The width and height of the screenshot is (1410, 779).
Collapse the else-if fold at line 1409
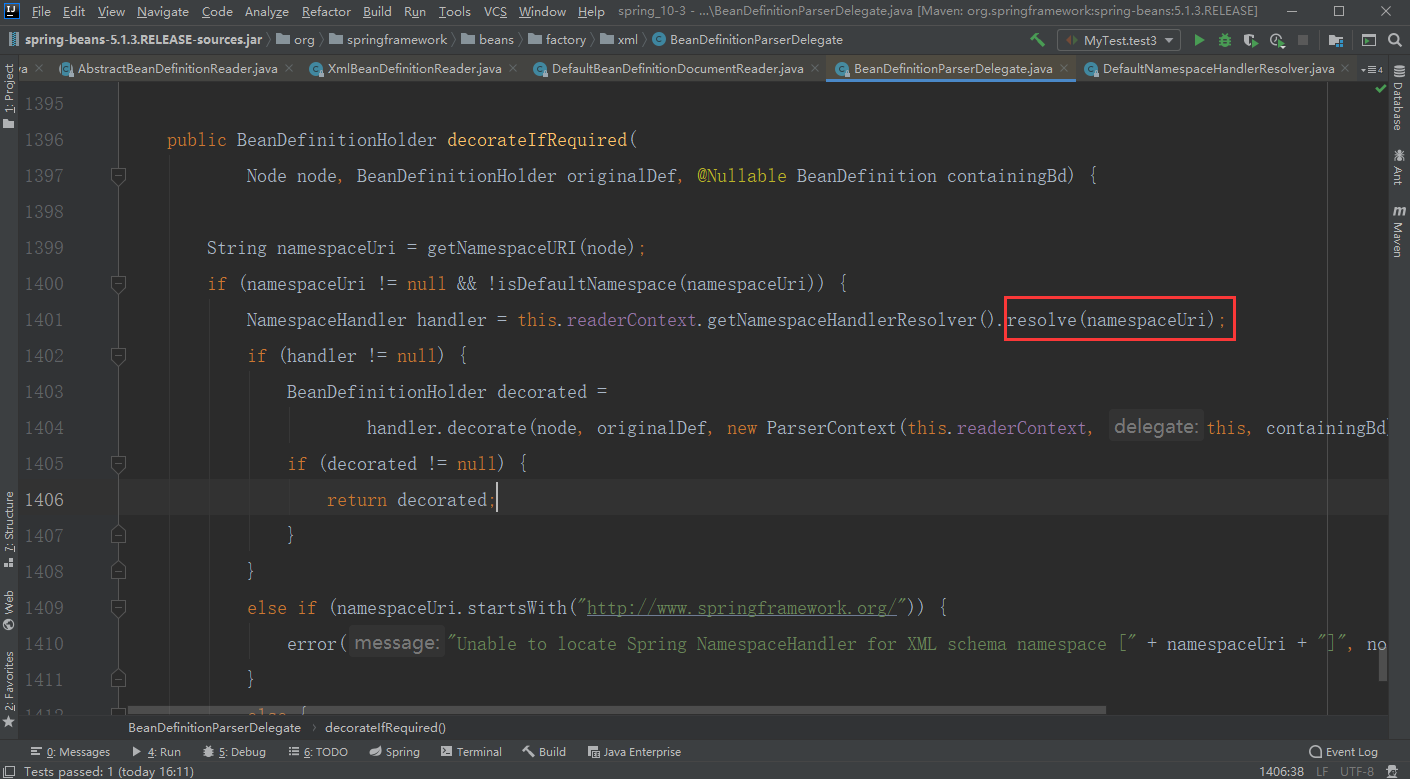(119, 608)
